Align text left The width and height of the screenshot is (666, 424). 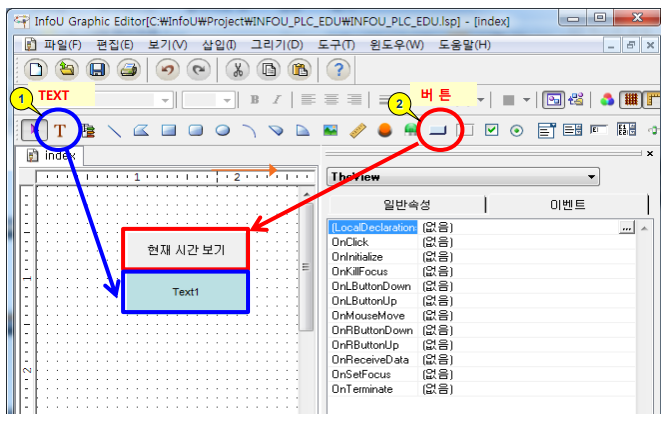tap(308, 99)
